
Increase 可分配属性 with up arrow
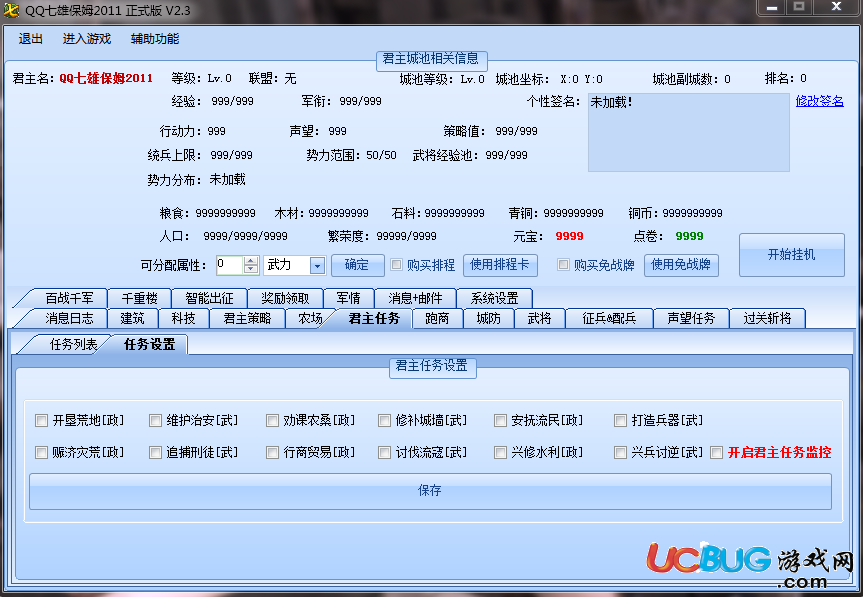coord(251,261)
